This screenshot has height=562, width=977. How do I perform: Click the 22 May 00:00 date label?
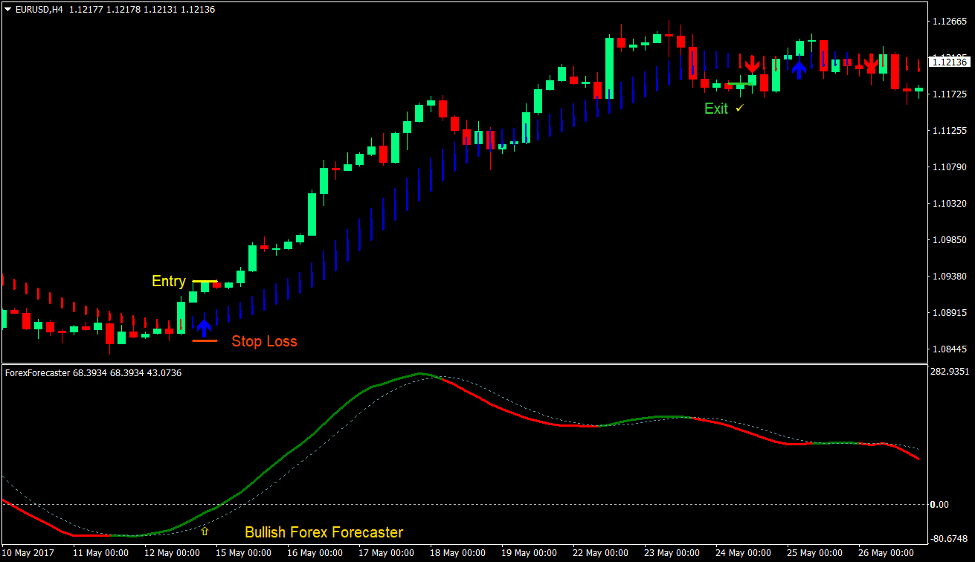(600, 553)
